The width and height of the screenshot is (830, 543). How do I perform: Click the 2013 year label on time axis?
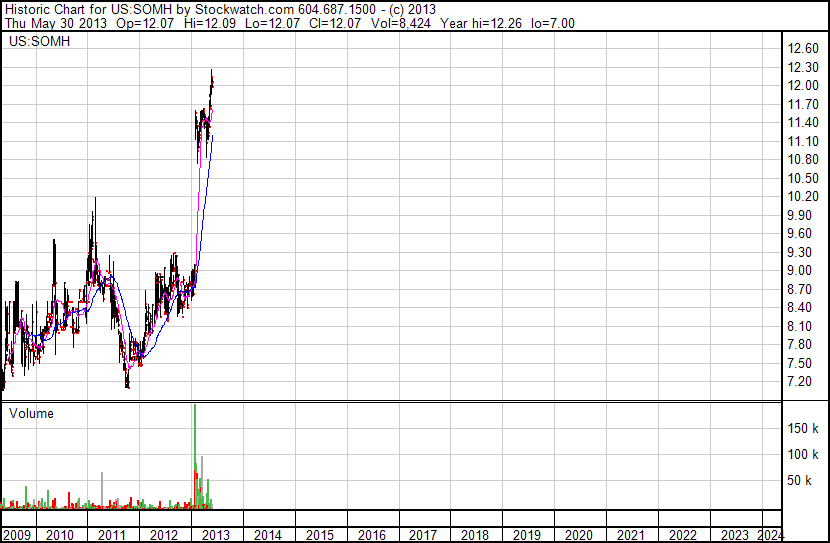coord(216,535)
